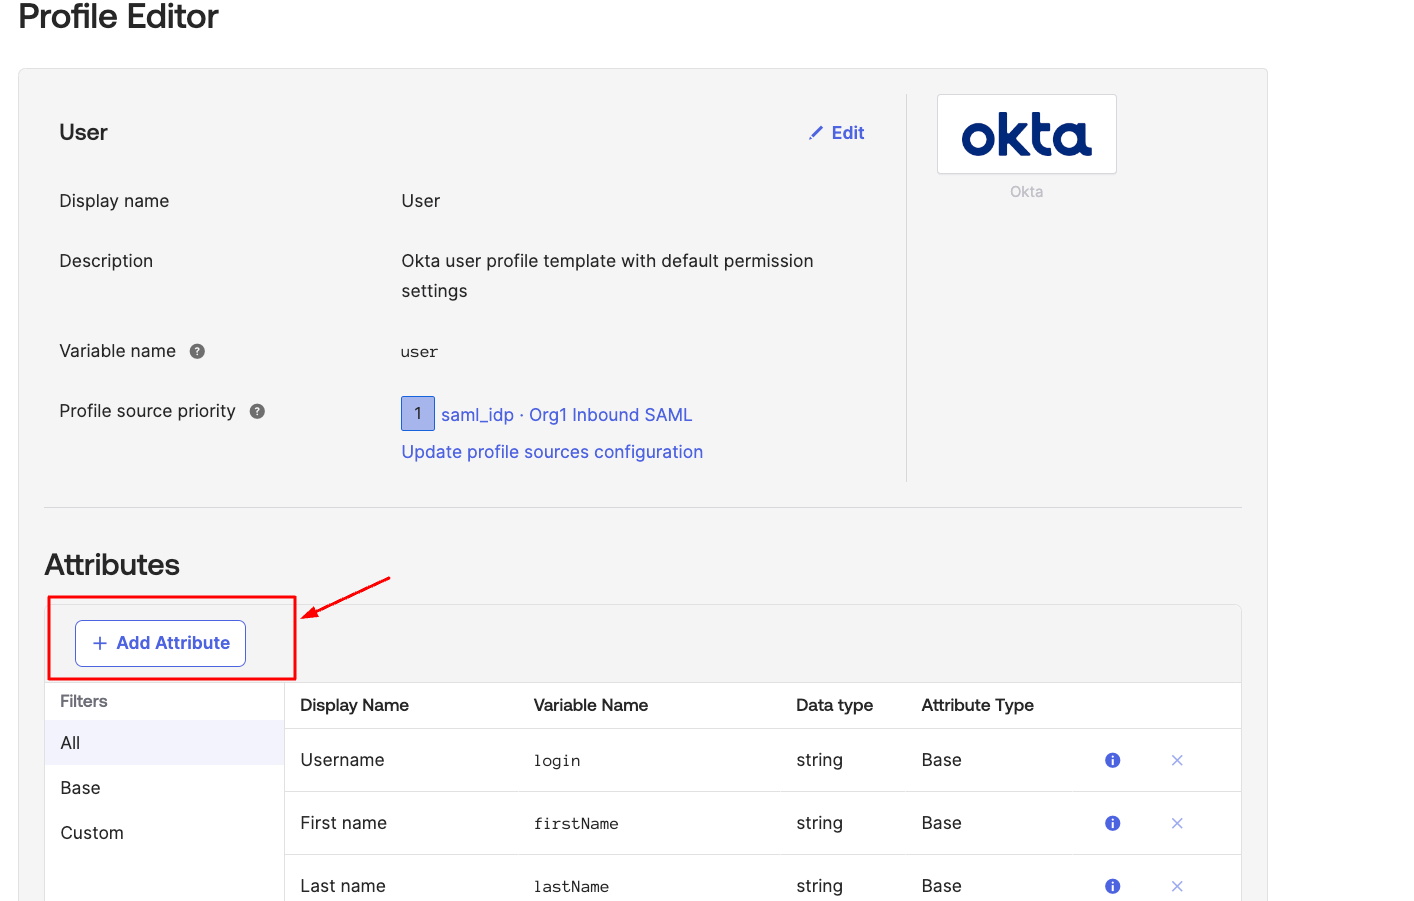Open Update profile sources configuration link
Viewport: 1414px width, 901px height.
552,452
